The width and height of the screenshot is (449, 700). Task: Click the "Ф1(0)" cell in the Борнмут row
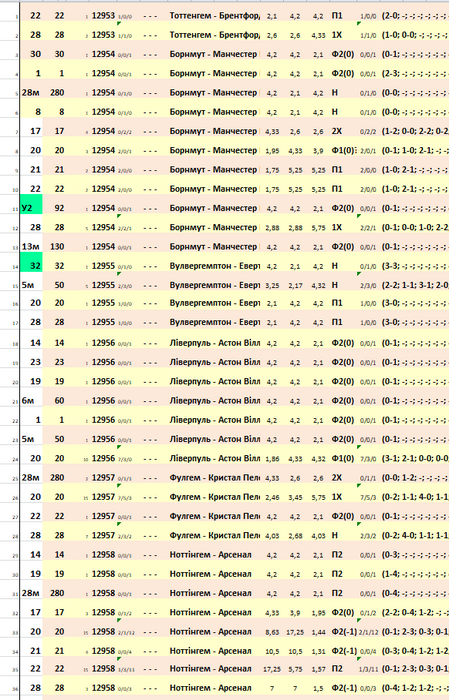point(343,150)
